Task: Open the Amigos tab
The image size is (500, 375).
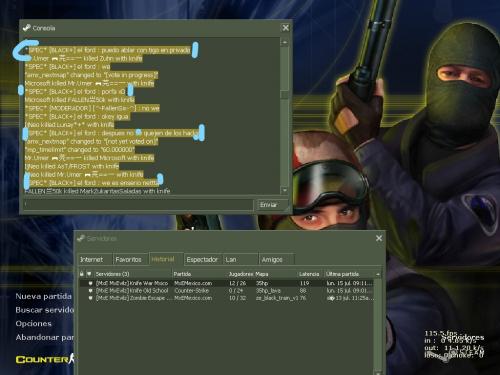Action: coord(272,259)
